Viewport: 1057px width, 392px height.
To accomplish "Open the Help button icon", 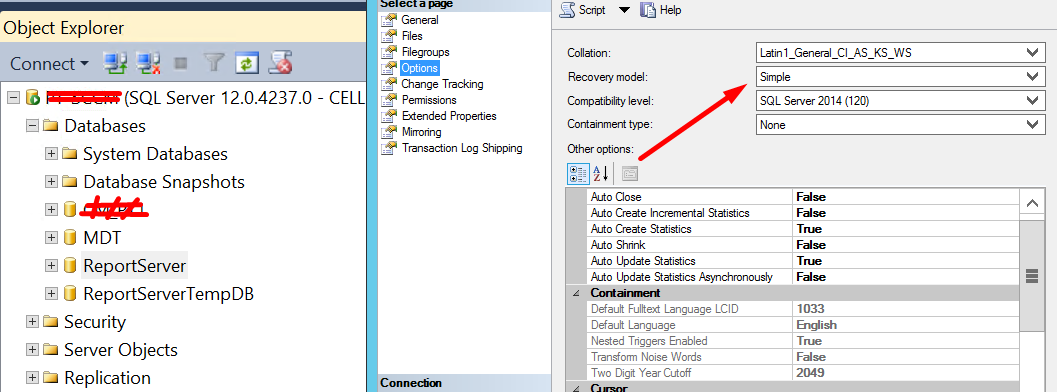I will [x=648, y=10].
